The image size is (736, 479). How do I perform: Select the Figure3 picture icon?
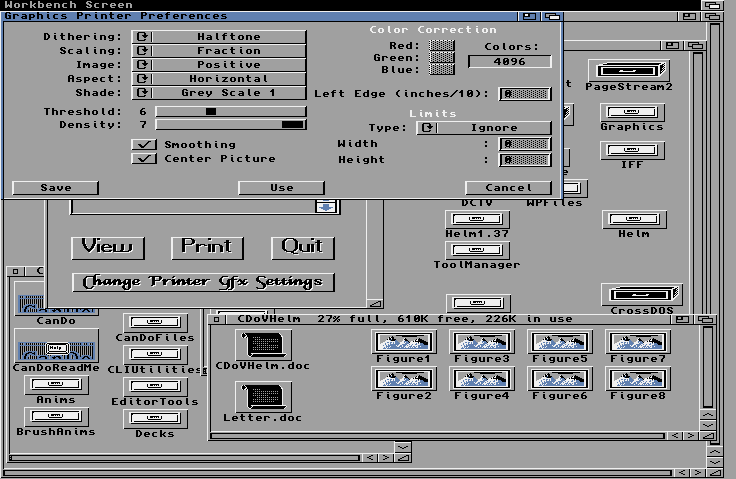pyautogui.click(x=482, y=342)
